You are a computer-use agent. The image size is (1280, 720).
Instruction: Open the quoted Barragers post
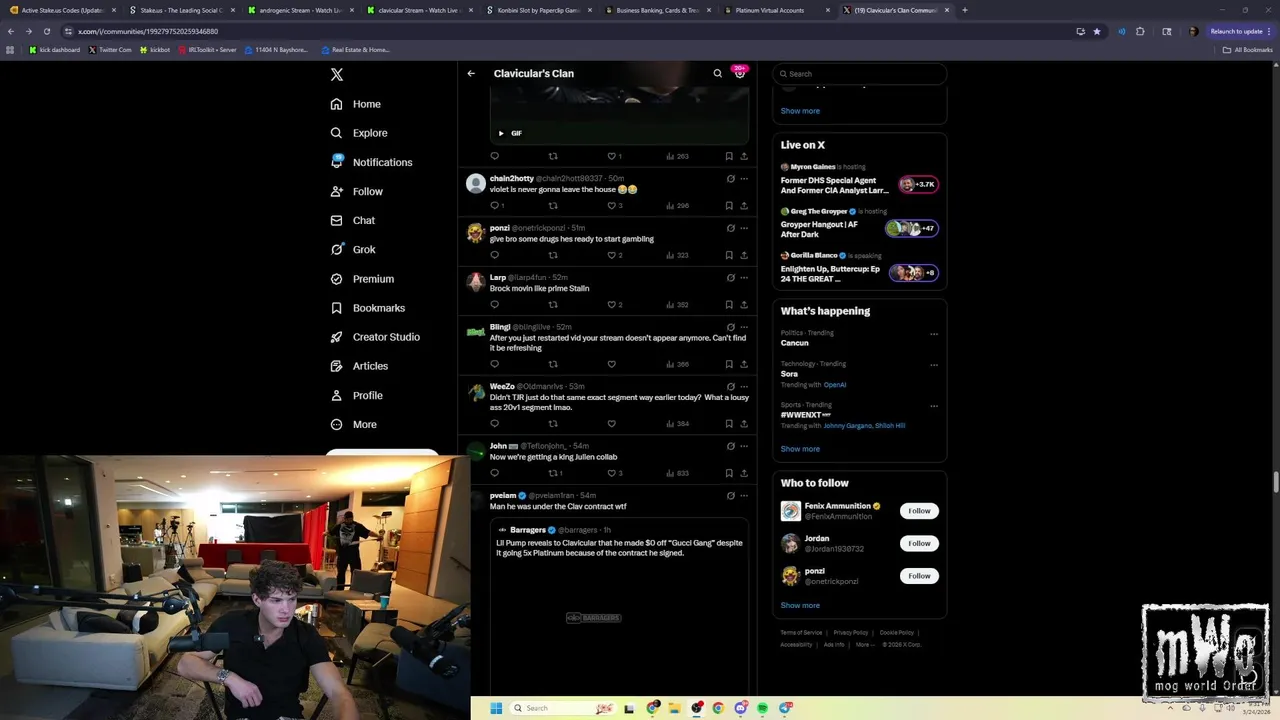tap(620, 606)
